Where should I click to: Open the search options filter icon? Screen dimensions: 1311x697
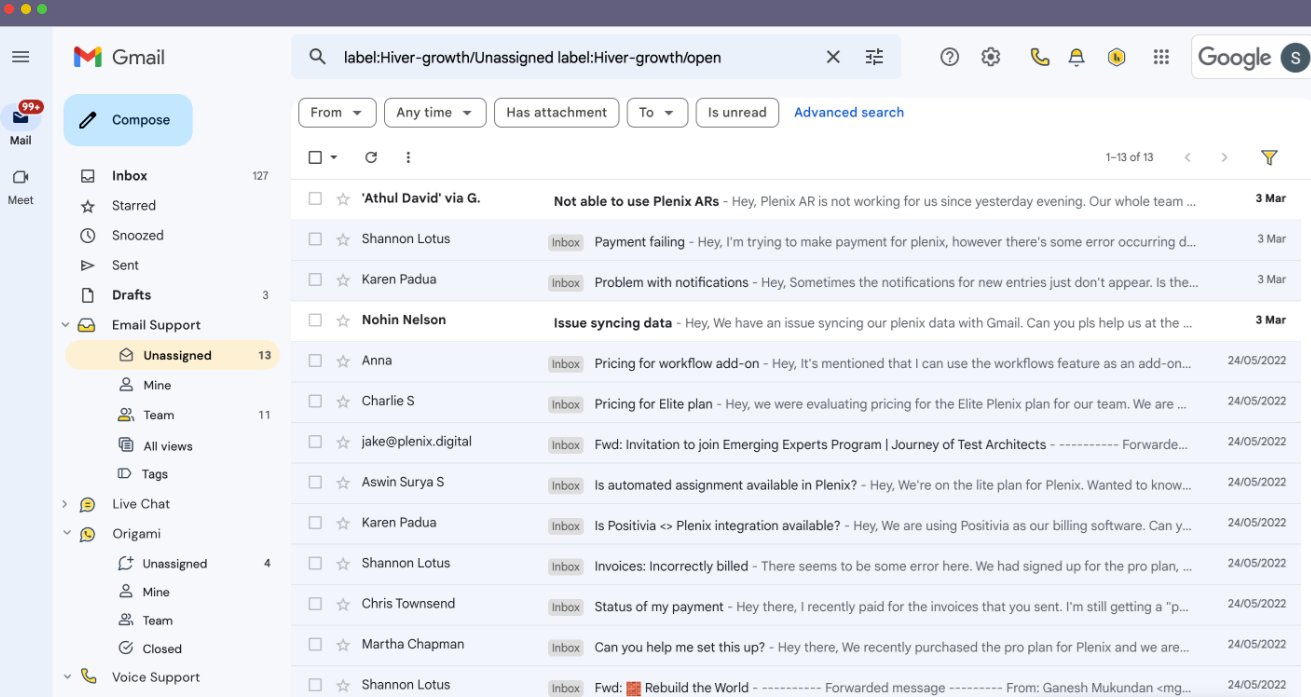coord(874,57)
